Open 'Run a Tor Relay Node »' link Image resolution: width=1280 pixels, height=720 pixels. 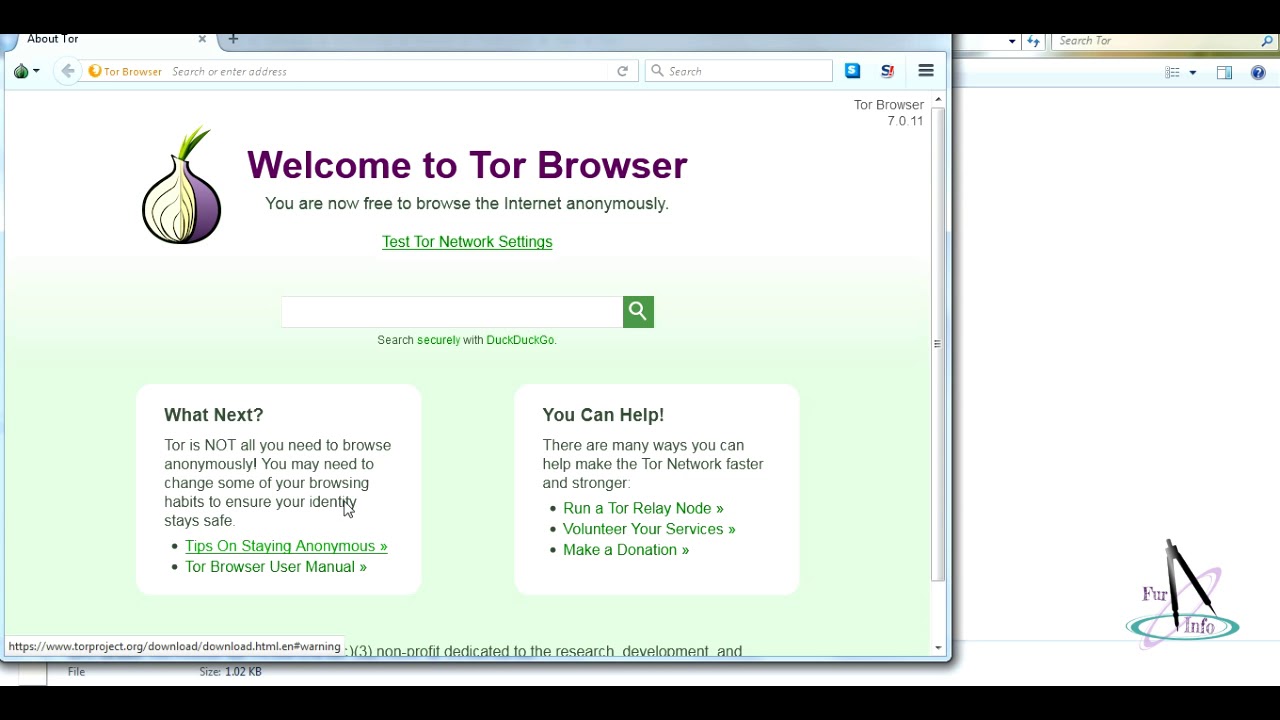tap(643, 508)
